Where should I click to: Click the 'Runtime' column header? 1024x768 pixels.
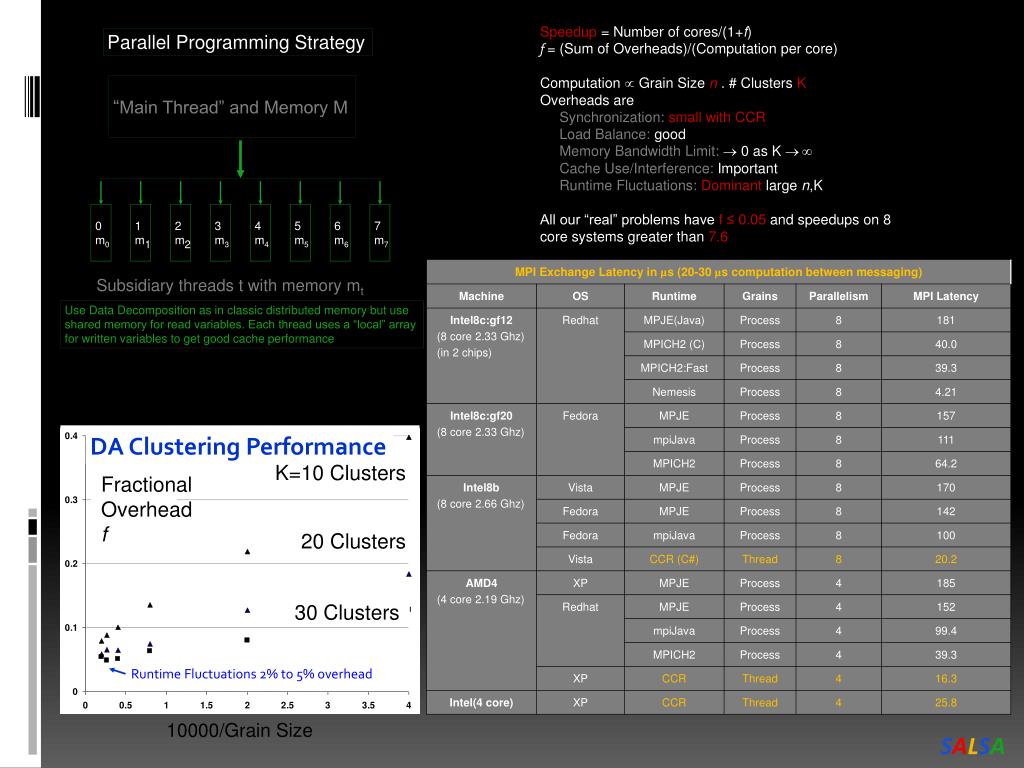tap(674, 296)
